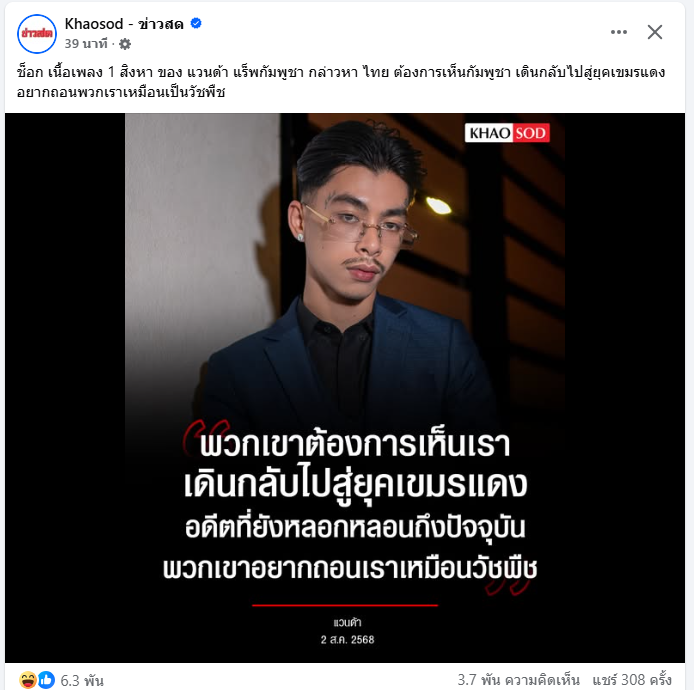Click the date 2 ส.ค. 2568 in image

pyautogui.click(x=347, y=640)
